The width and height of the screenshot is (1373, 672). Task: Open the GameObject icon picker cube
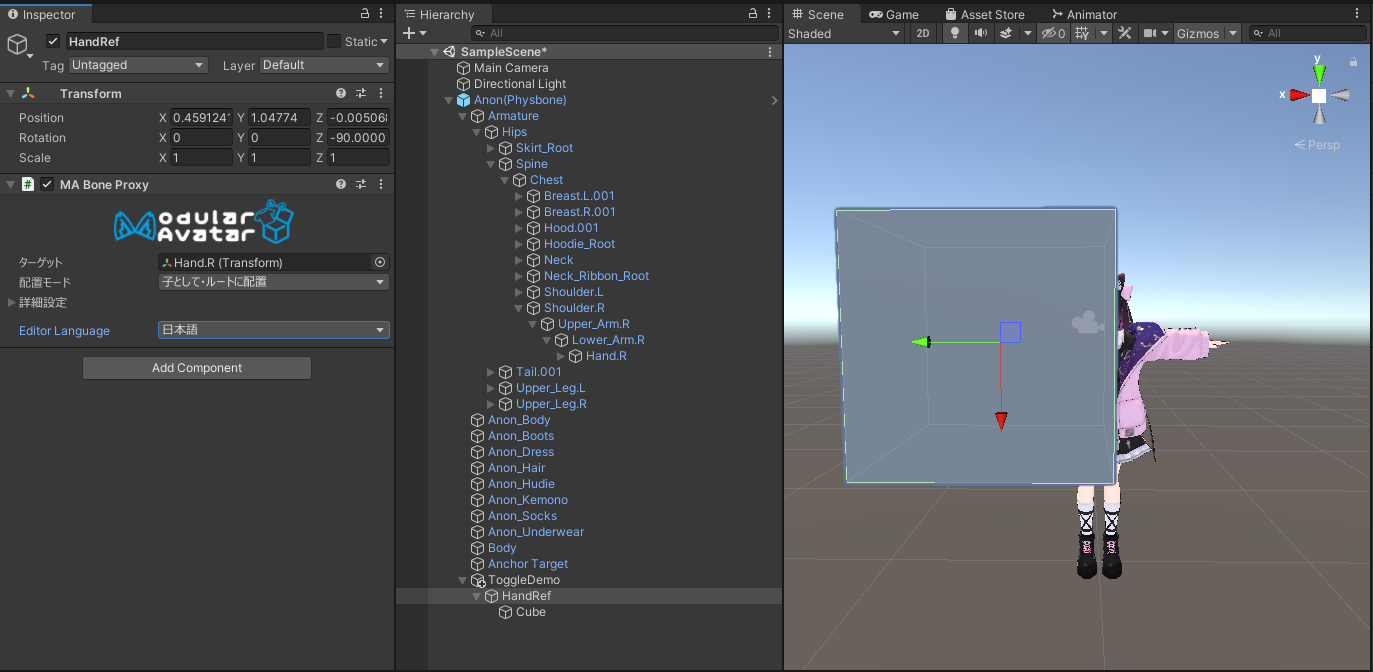(18, 46)
